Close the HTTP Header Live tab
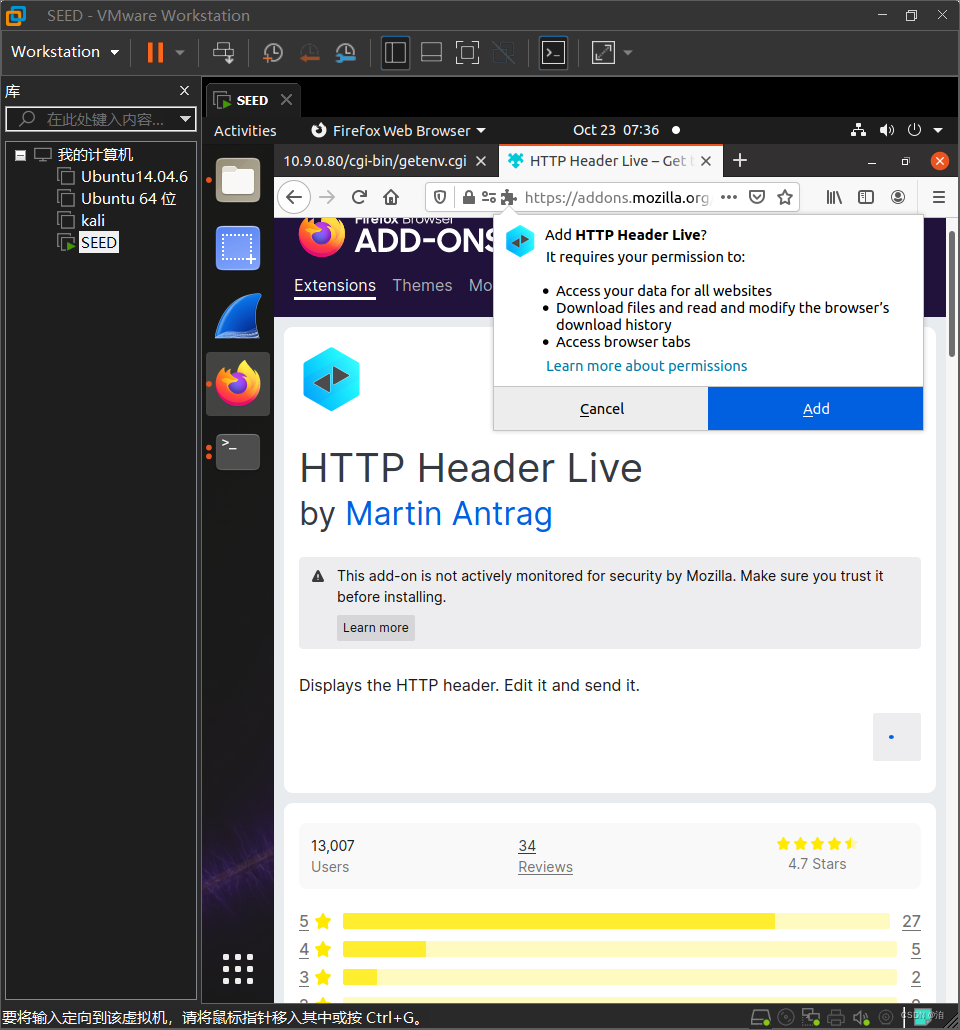Screen dimensions: 960x1030 pyautogui.click(x=706, y=161)
